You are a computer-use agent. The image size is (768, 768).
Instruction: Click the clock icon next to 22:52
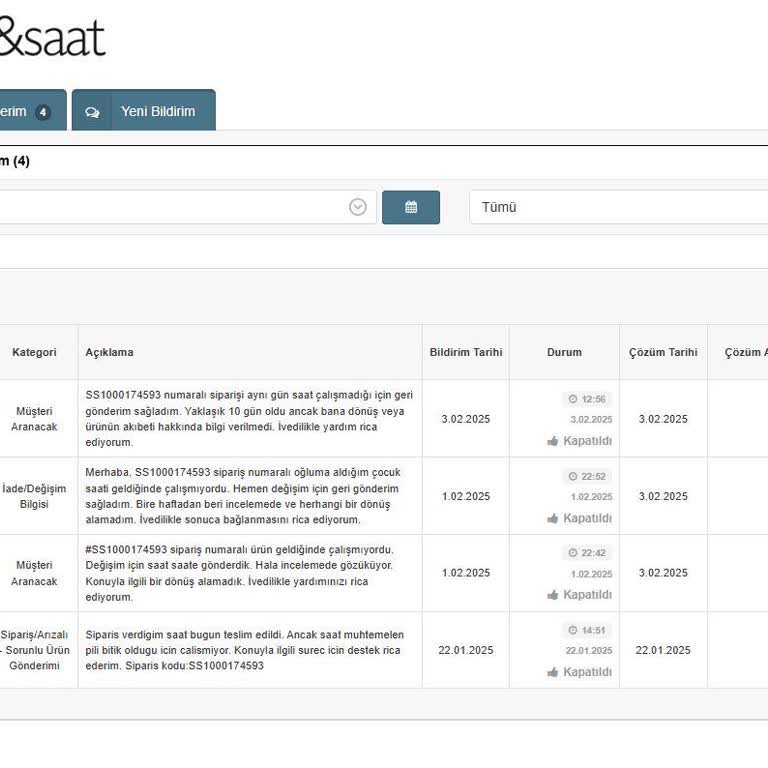[573, 476]
